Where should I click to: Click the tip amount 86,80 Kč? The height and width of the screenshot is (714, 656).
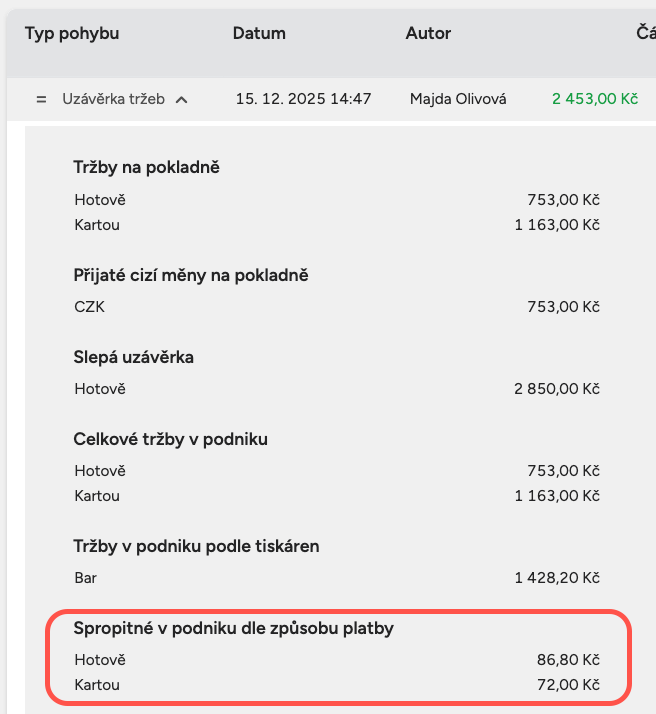[x=568, y=660]
